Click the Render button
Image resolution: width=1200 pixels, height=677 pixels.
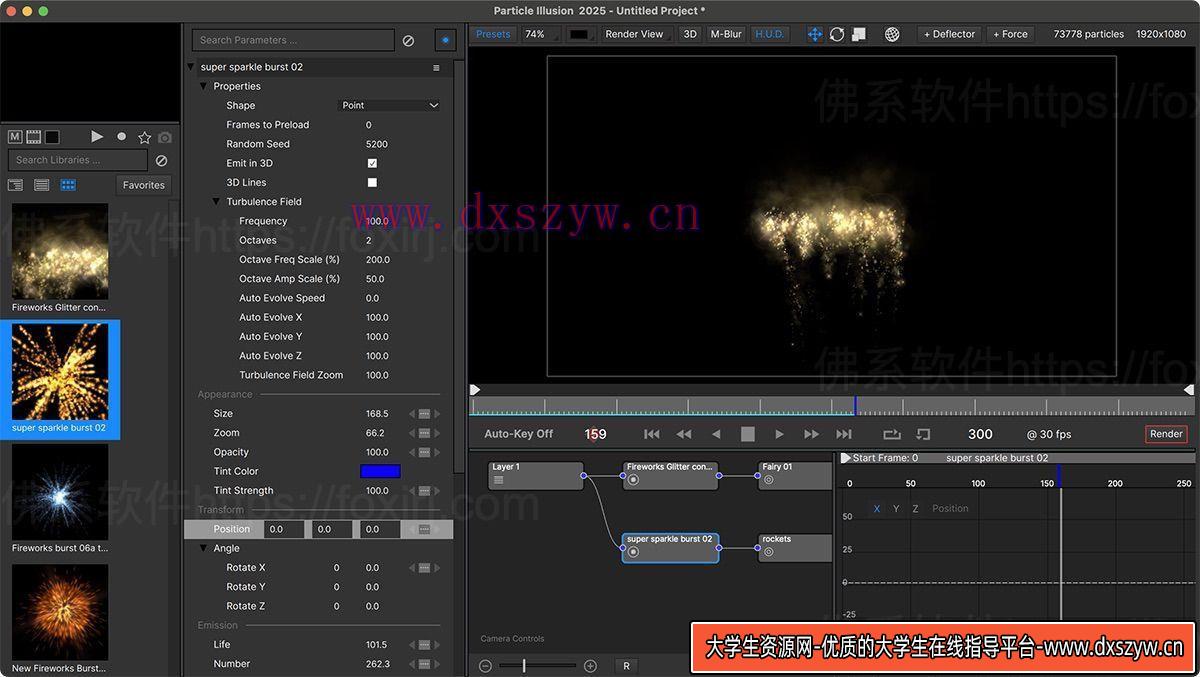[x=1166, y=434]
